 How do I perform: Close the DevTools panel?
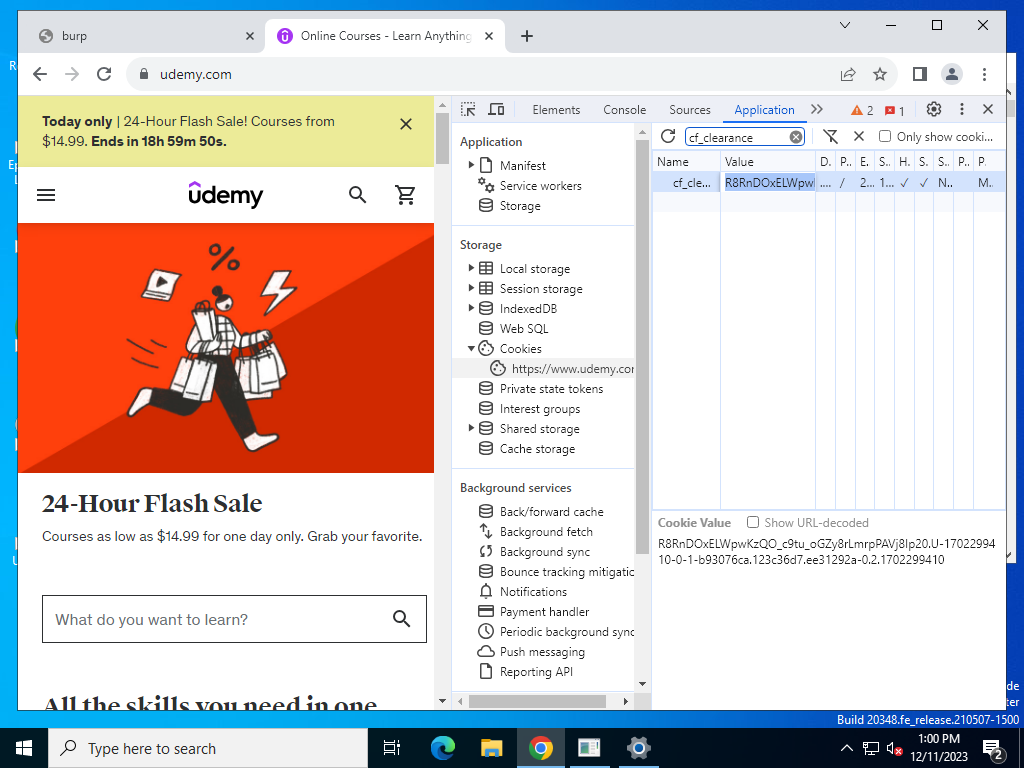988,109
